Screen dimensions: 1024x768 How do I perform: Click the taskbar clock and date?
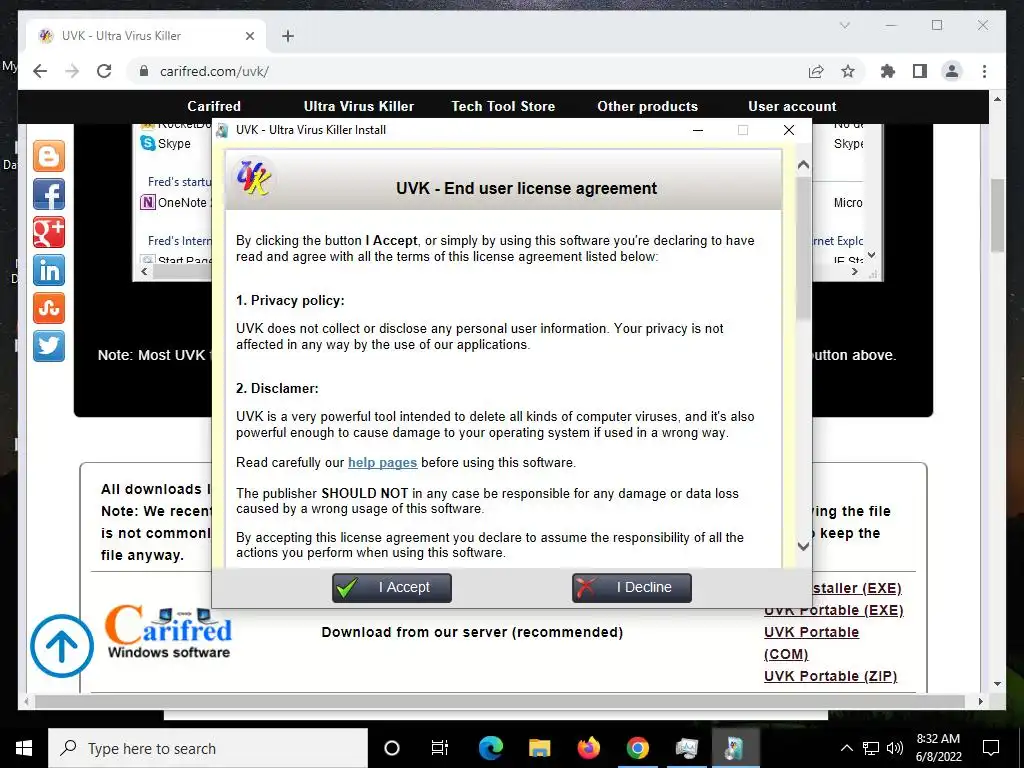[938, 748]
